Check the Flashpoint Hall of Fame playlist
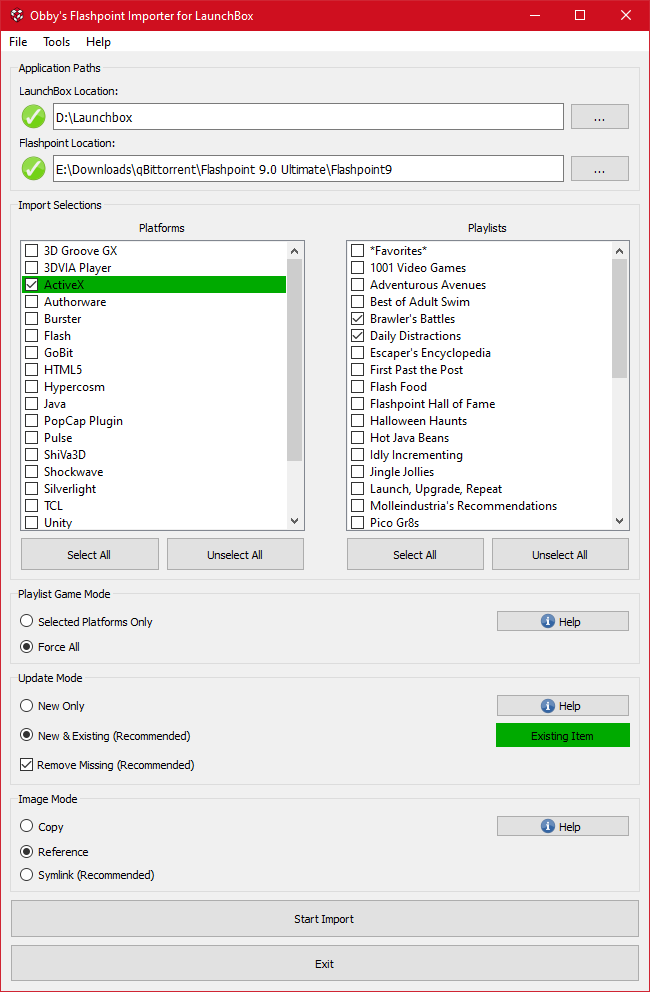The image size is (650, 992). click(x=358, y=404)
